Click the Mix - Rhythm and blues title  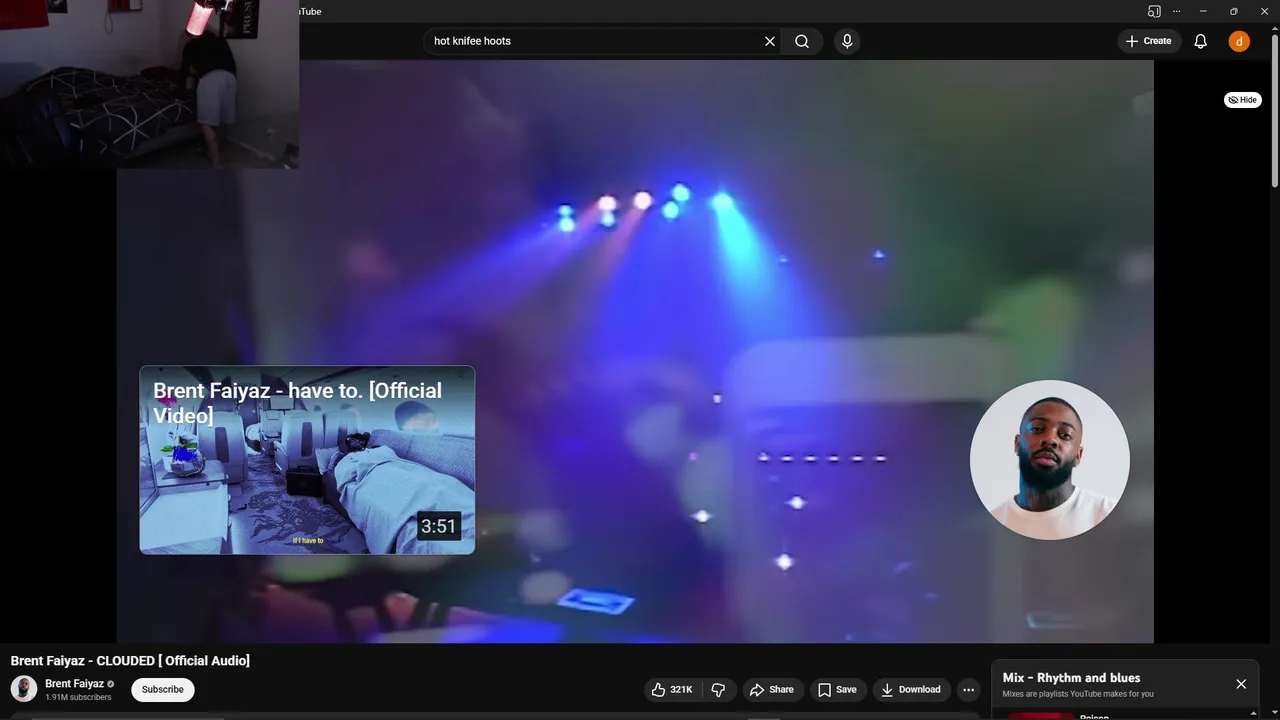point(1071,678)
